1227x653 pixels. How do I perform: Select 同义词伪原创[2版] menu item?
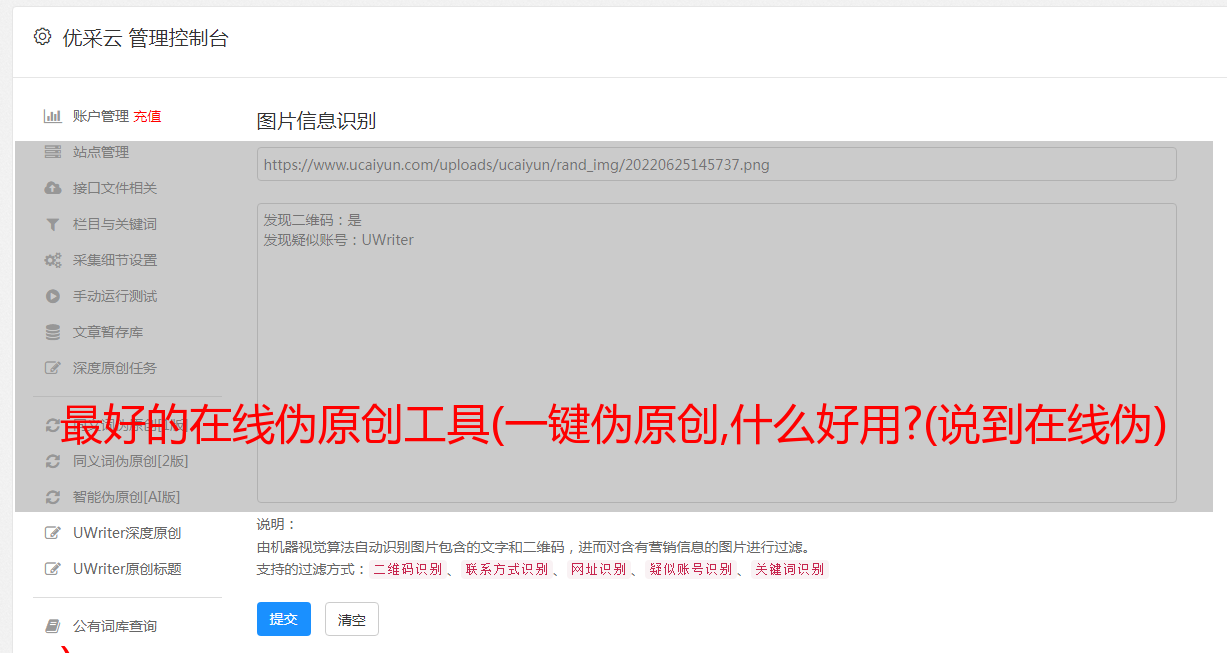[131, 461]
